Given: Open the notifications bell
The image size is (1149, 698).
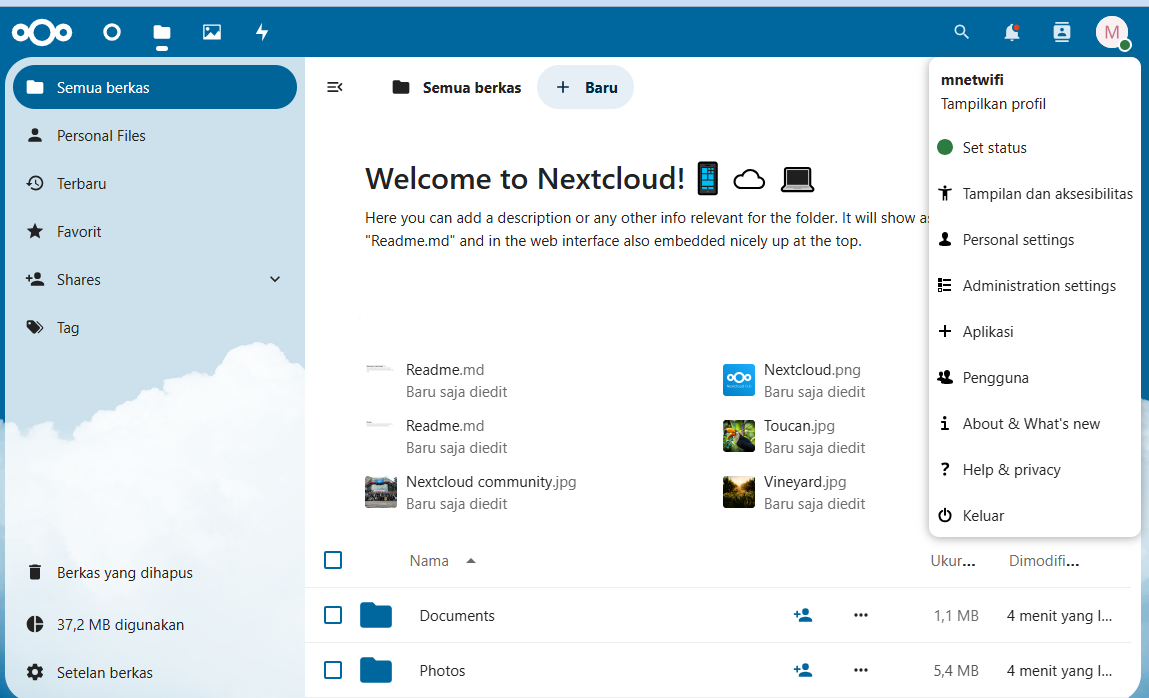Looking at the screenshot, I should click(1011, 32).
